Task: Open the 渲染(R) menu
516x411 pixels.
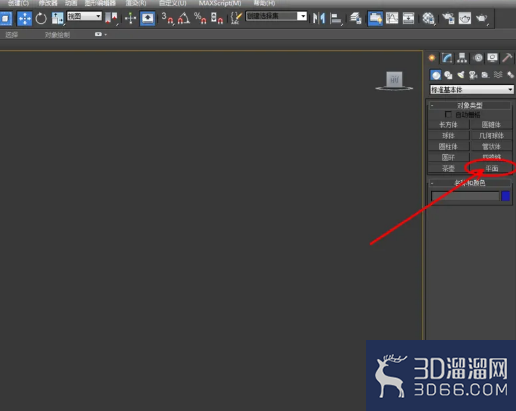Action: click(136, 3)
